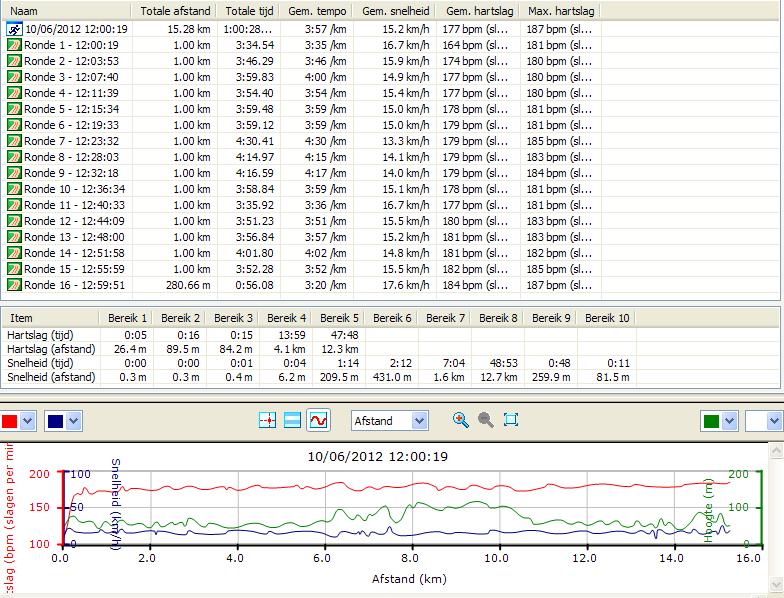The image size is (784, 598).
Task: Open the Afstand x-axis dropdown
Action: [x=420, y=421]
